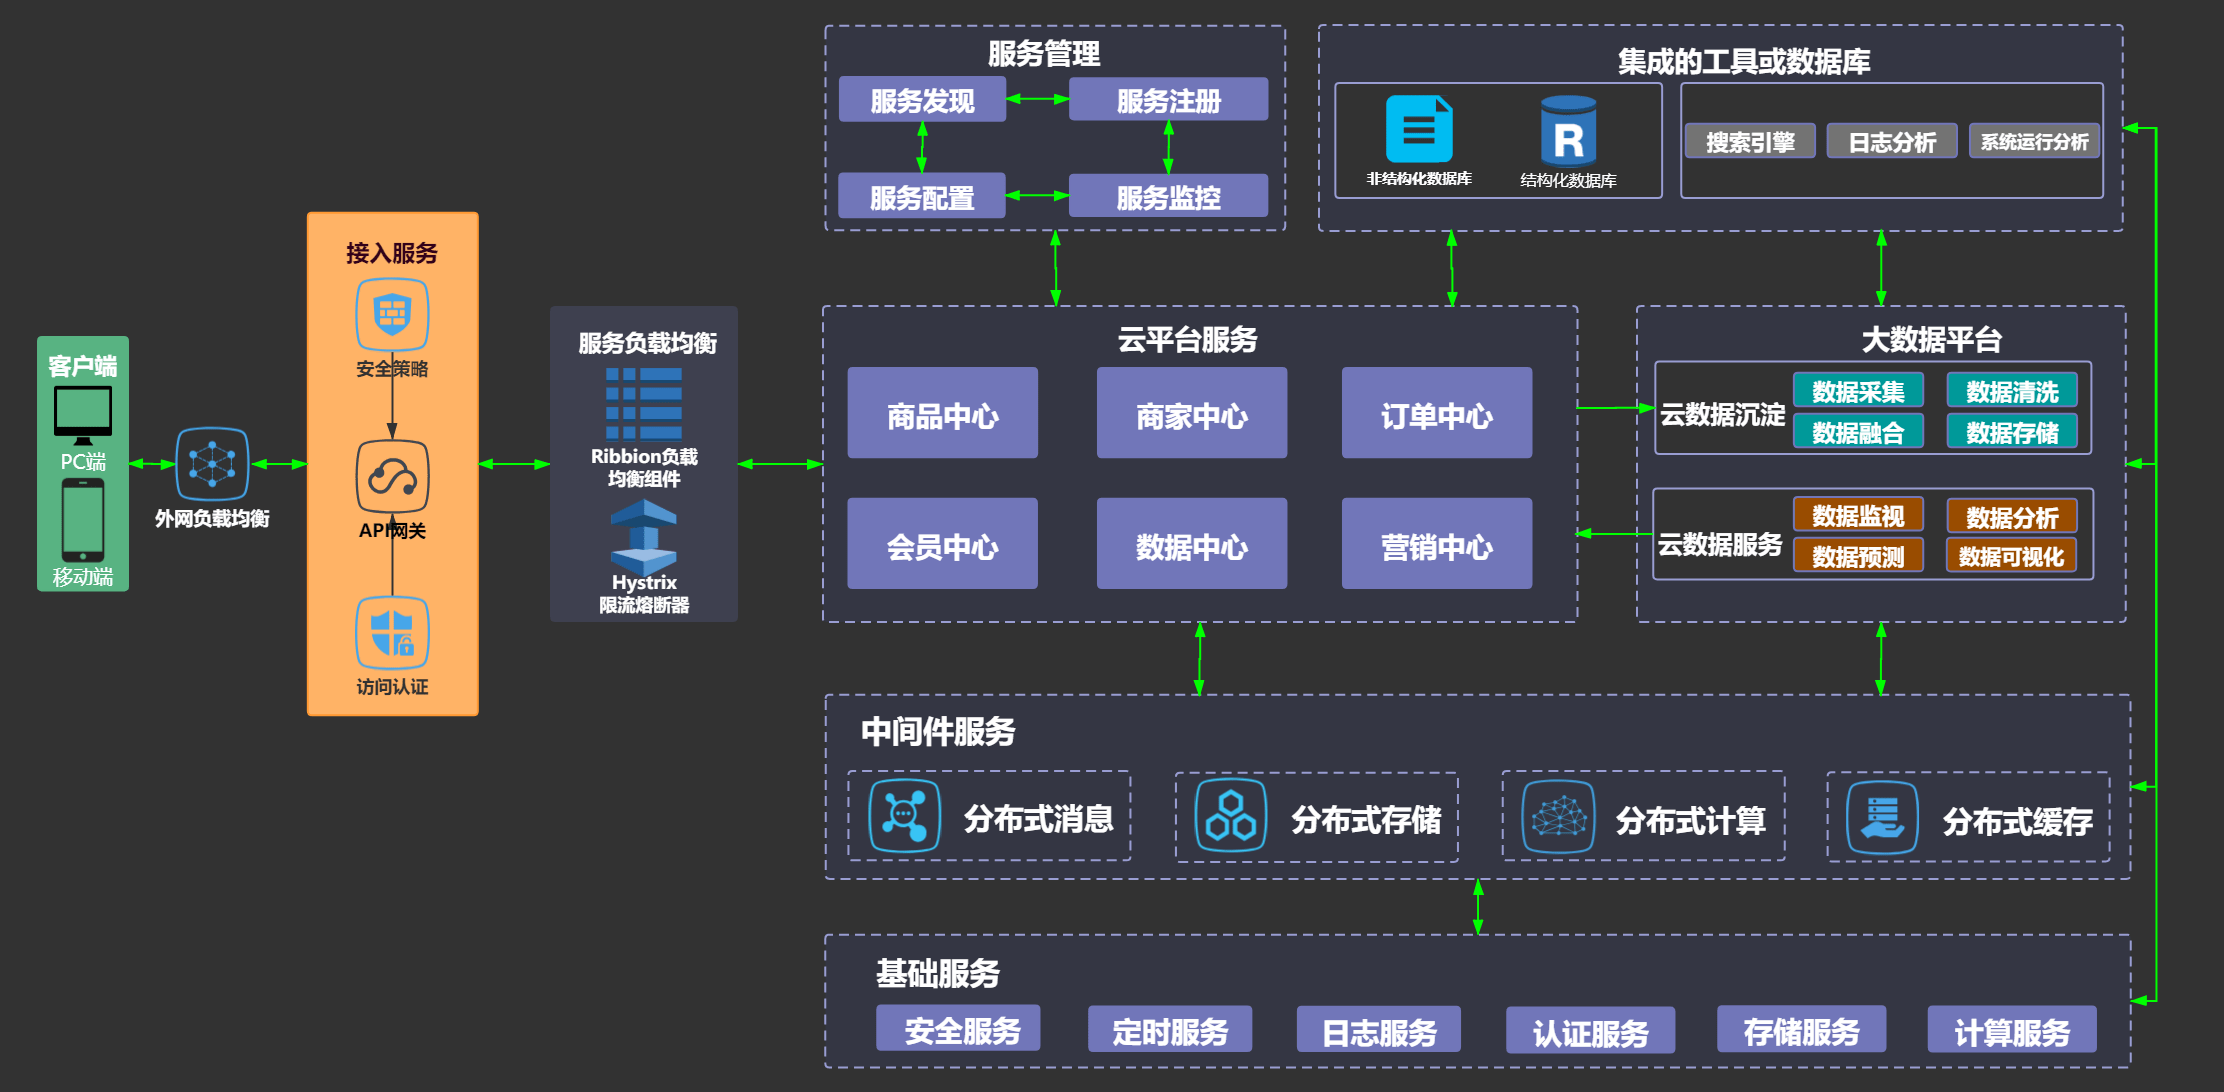Click the 搜索引擎 gray box
The image size is (2224, 1092).
point(1750,142)
